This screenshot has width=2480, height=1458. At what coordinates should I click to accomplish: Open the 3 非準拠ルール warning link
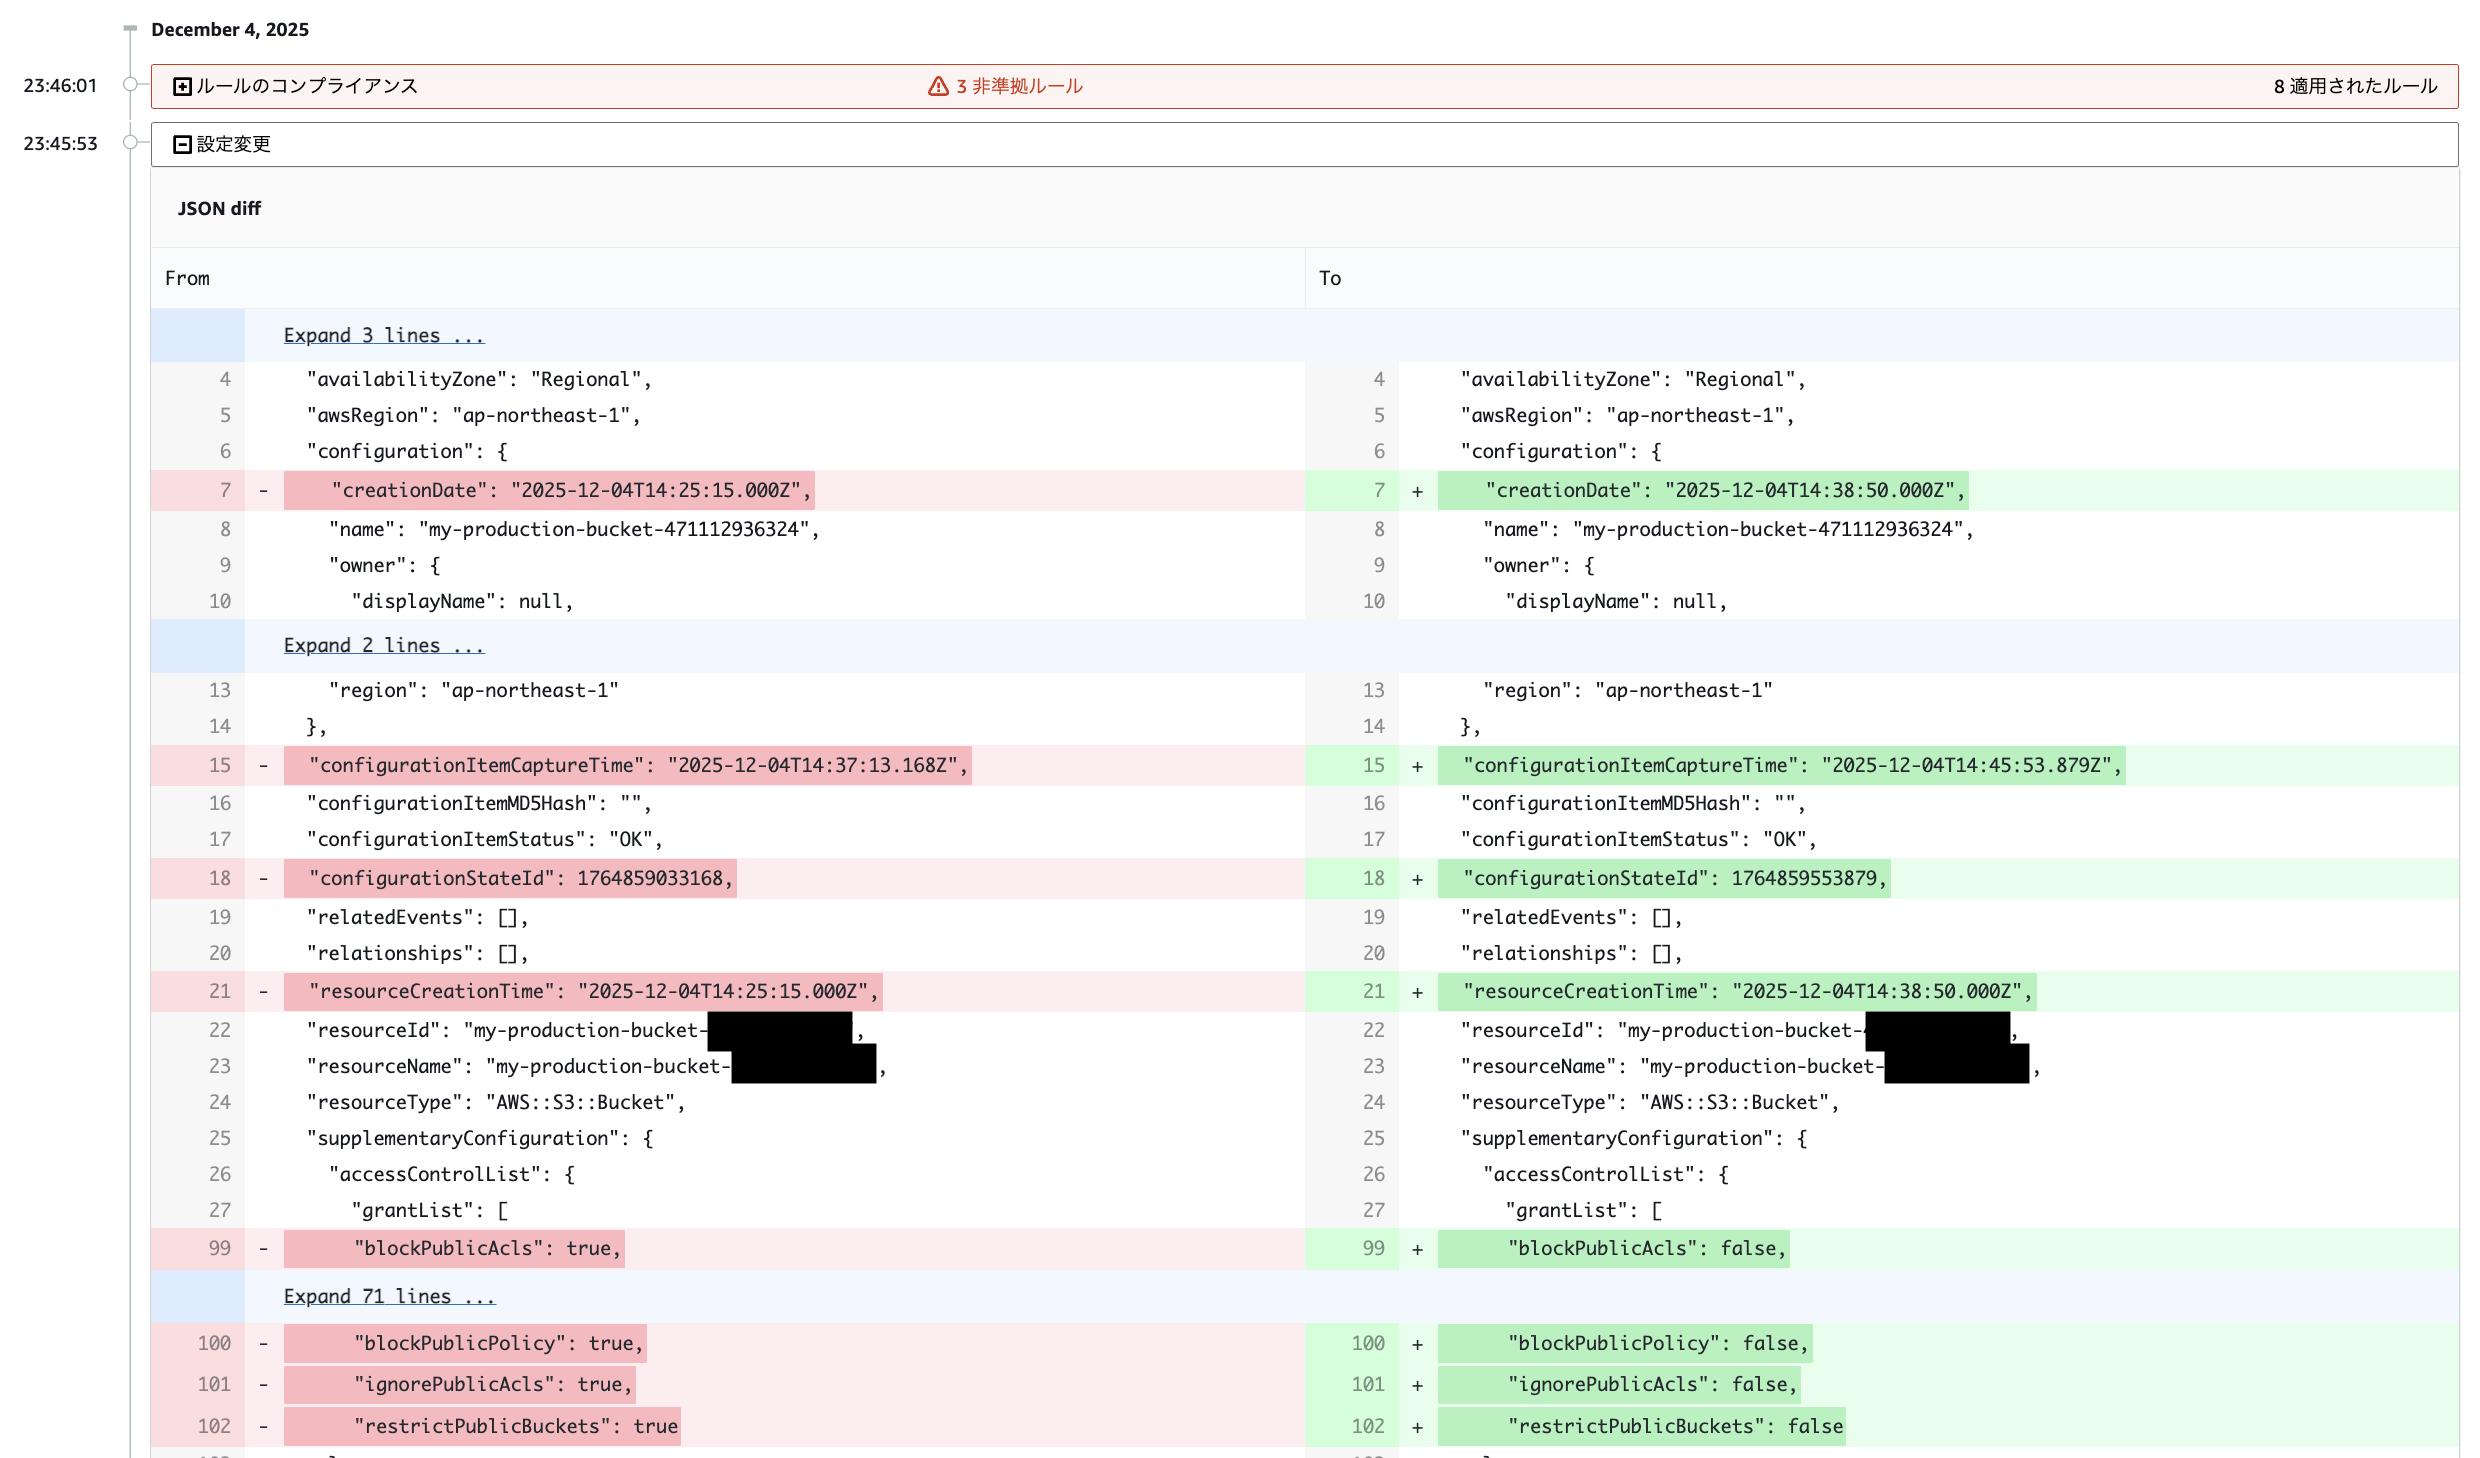point(1019,87)
